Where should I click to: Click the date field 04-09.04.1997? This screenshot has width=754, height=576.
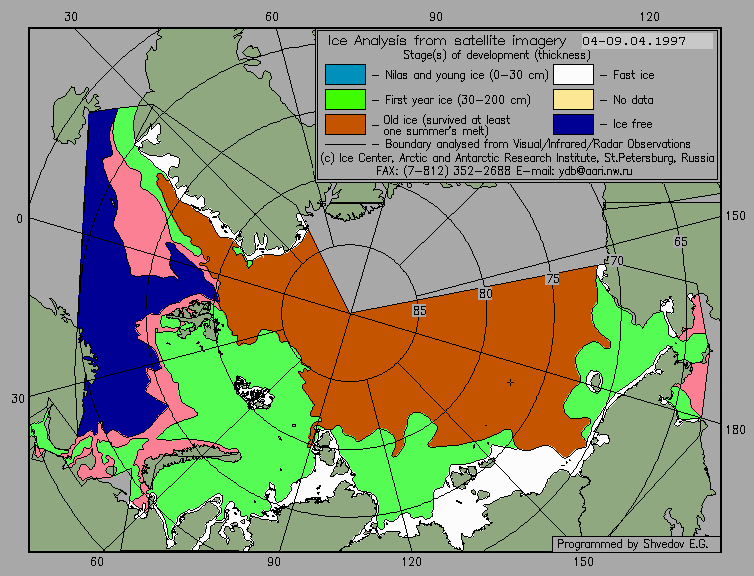tap(647, 41)
